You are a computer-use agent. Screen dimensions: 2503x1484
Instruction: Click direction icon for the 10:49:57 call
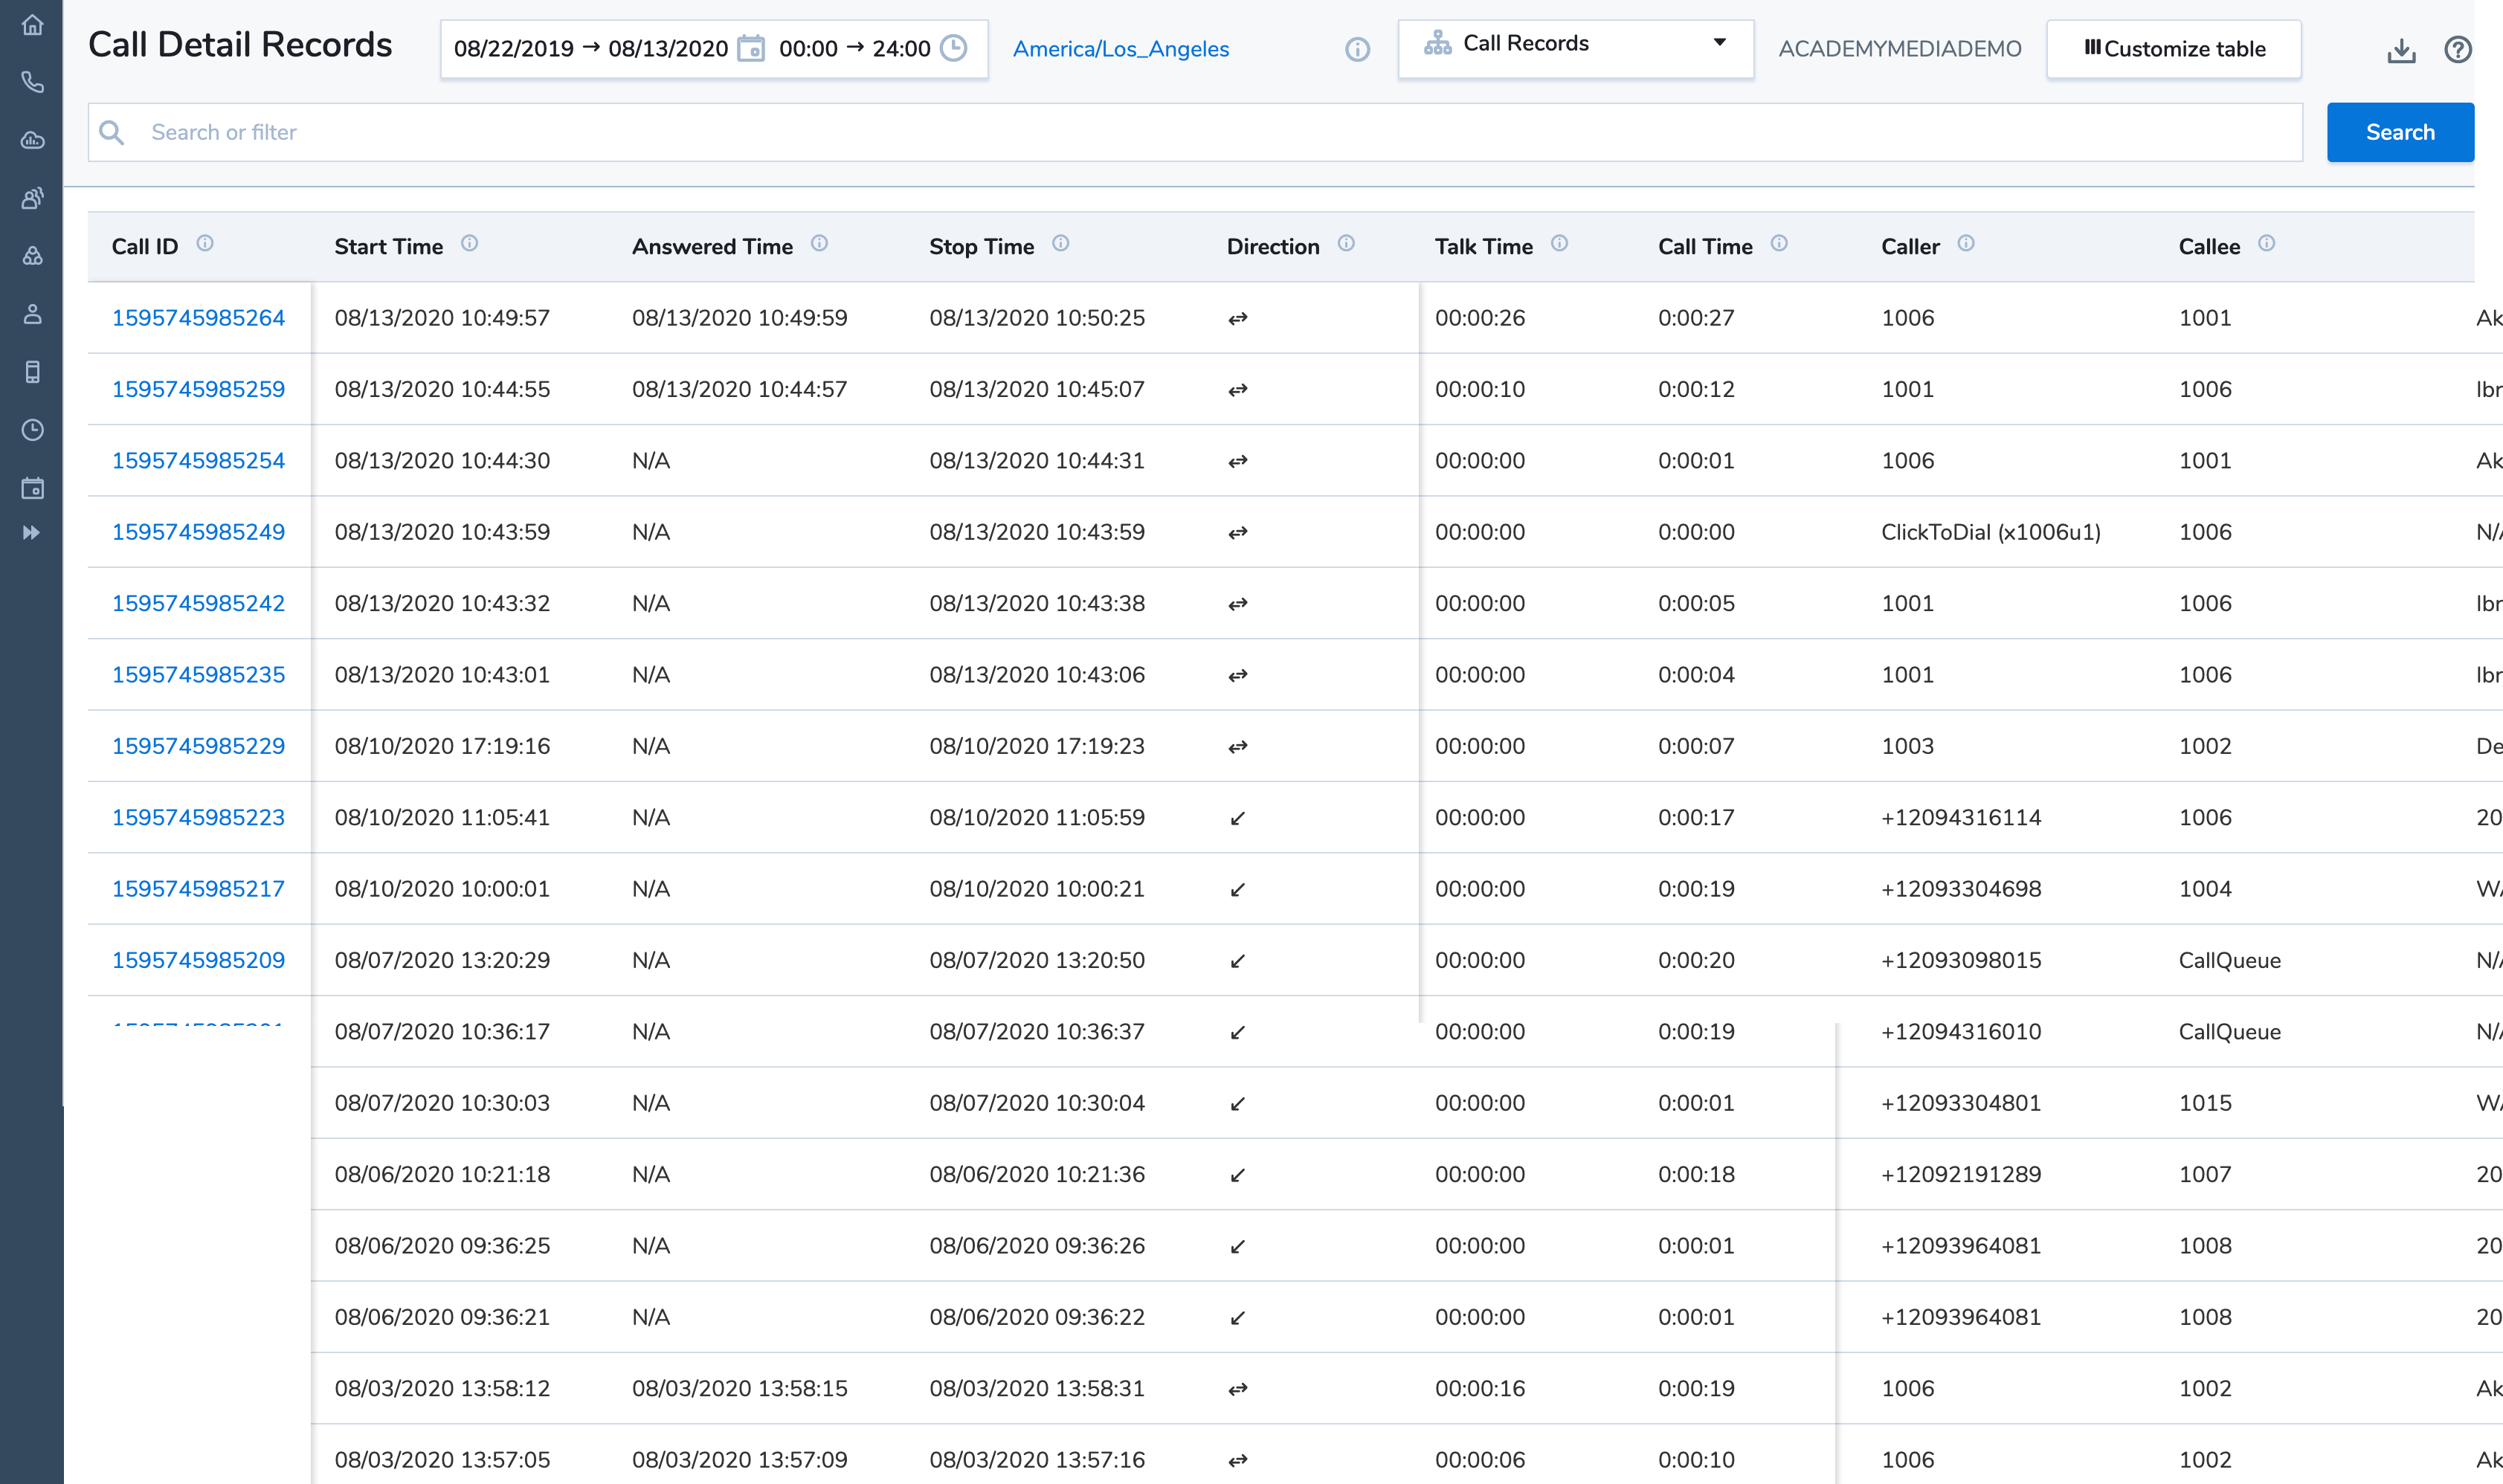click(1238, 319)
